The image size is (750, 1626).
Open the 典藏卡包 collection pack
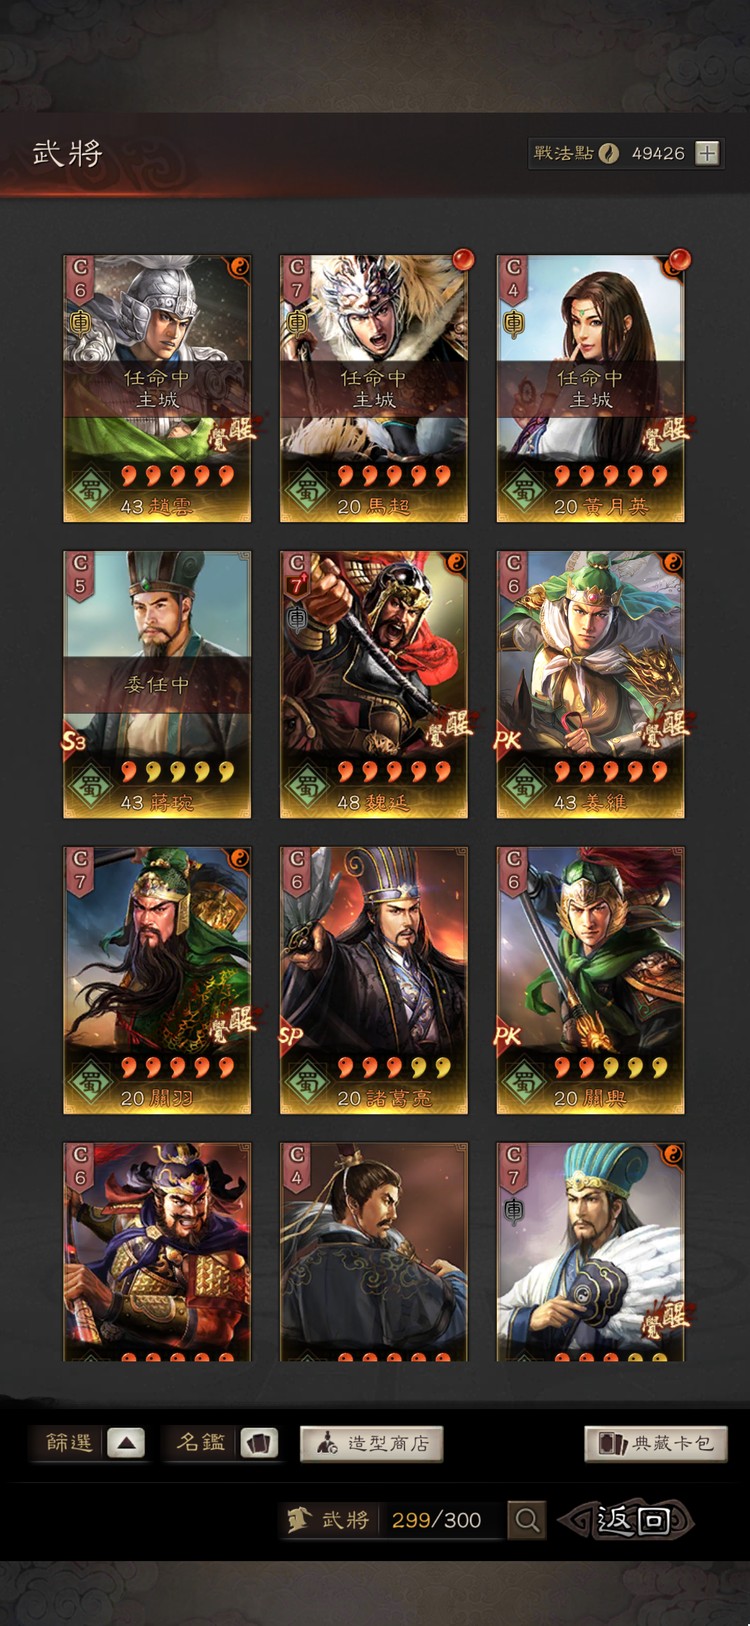coord(656,1443)
